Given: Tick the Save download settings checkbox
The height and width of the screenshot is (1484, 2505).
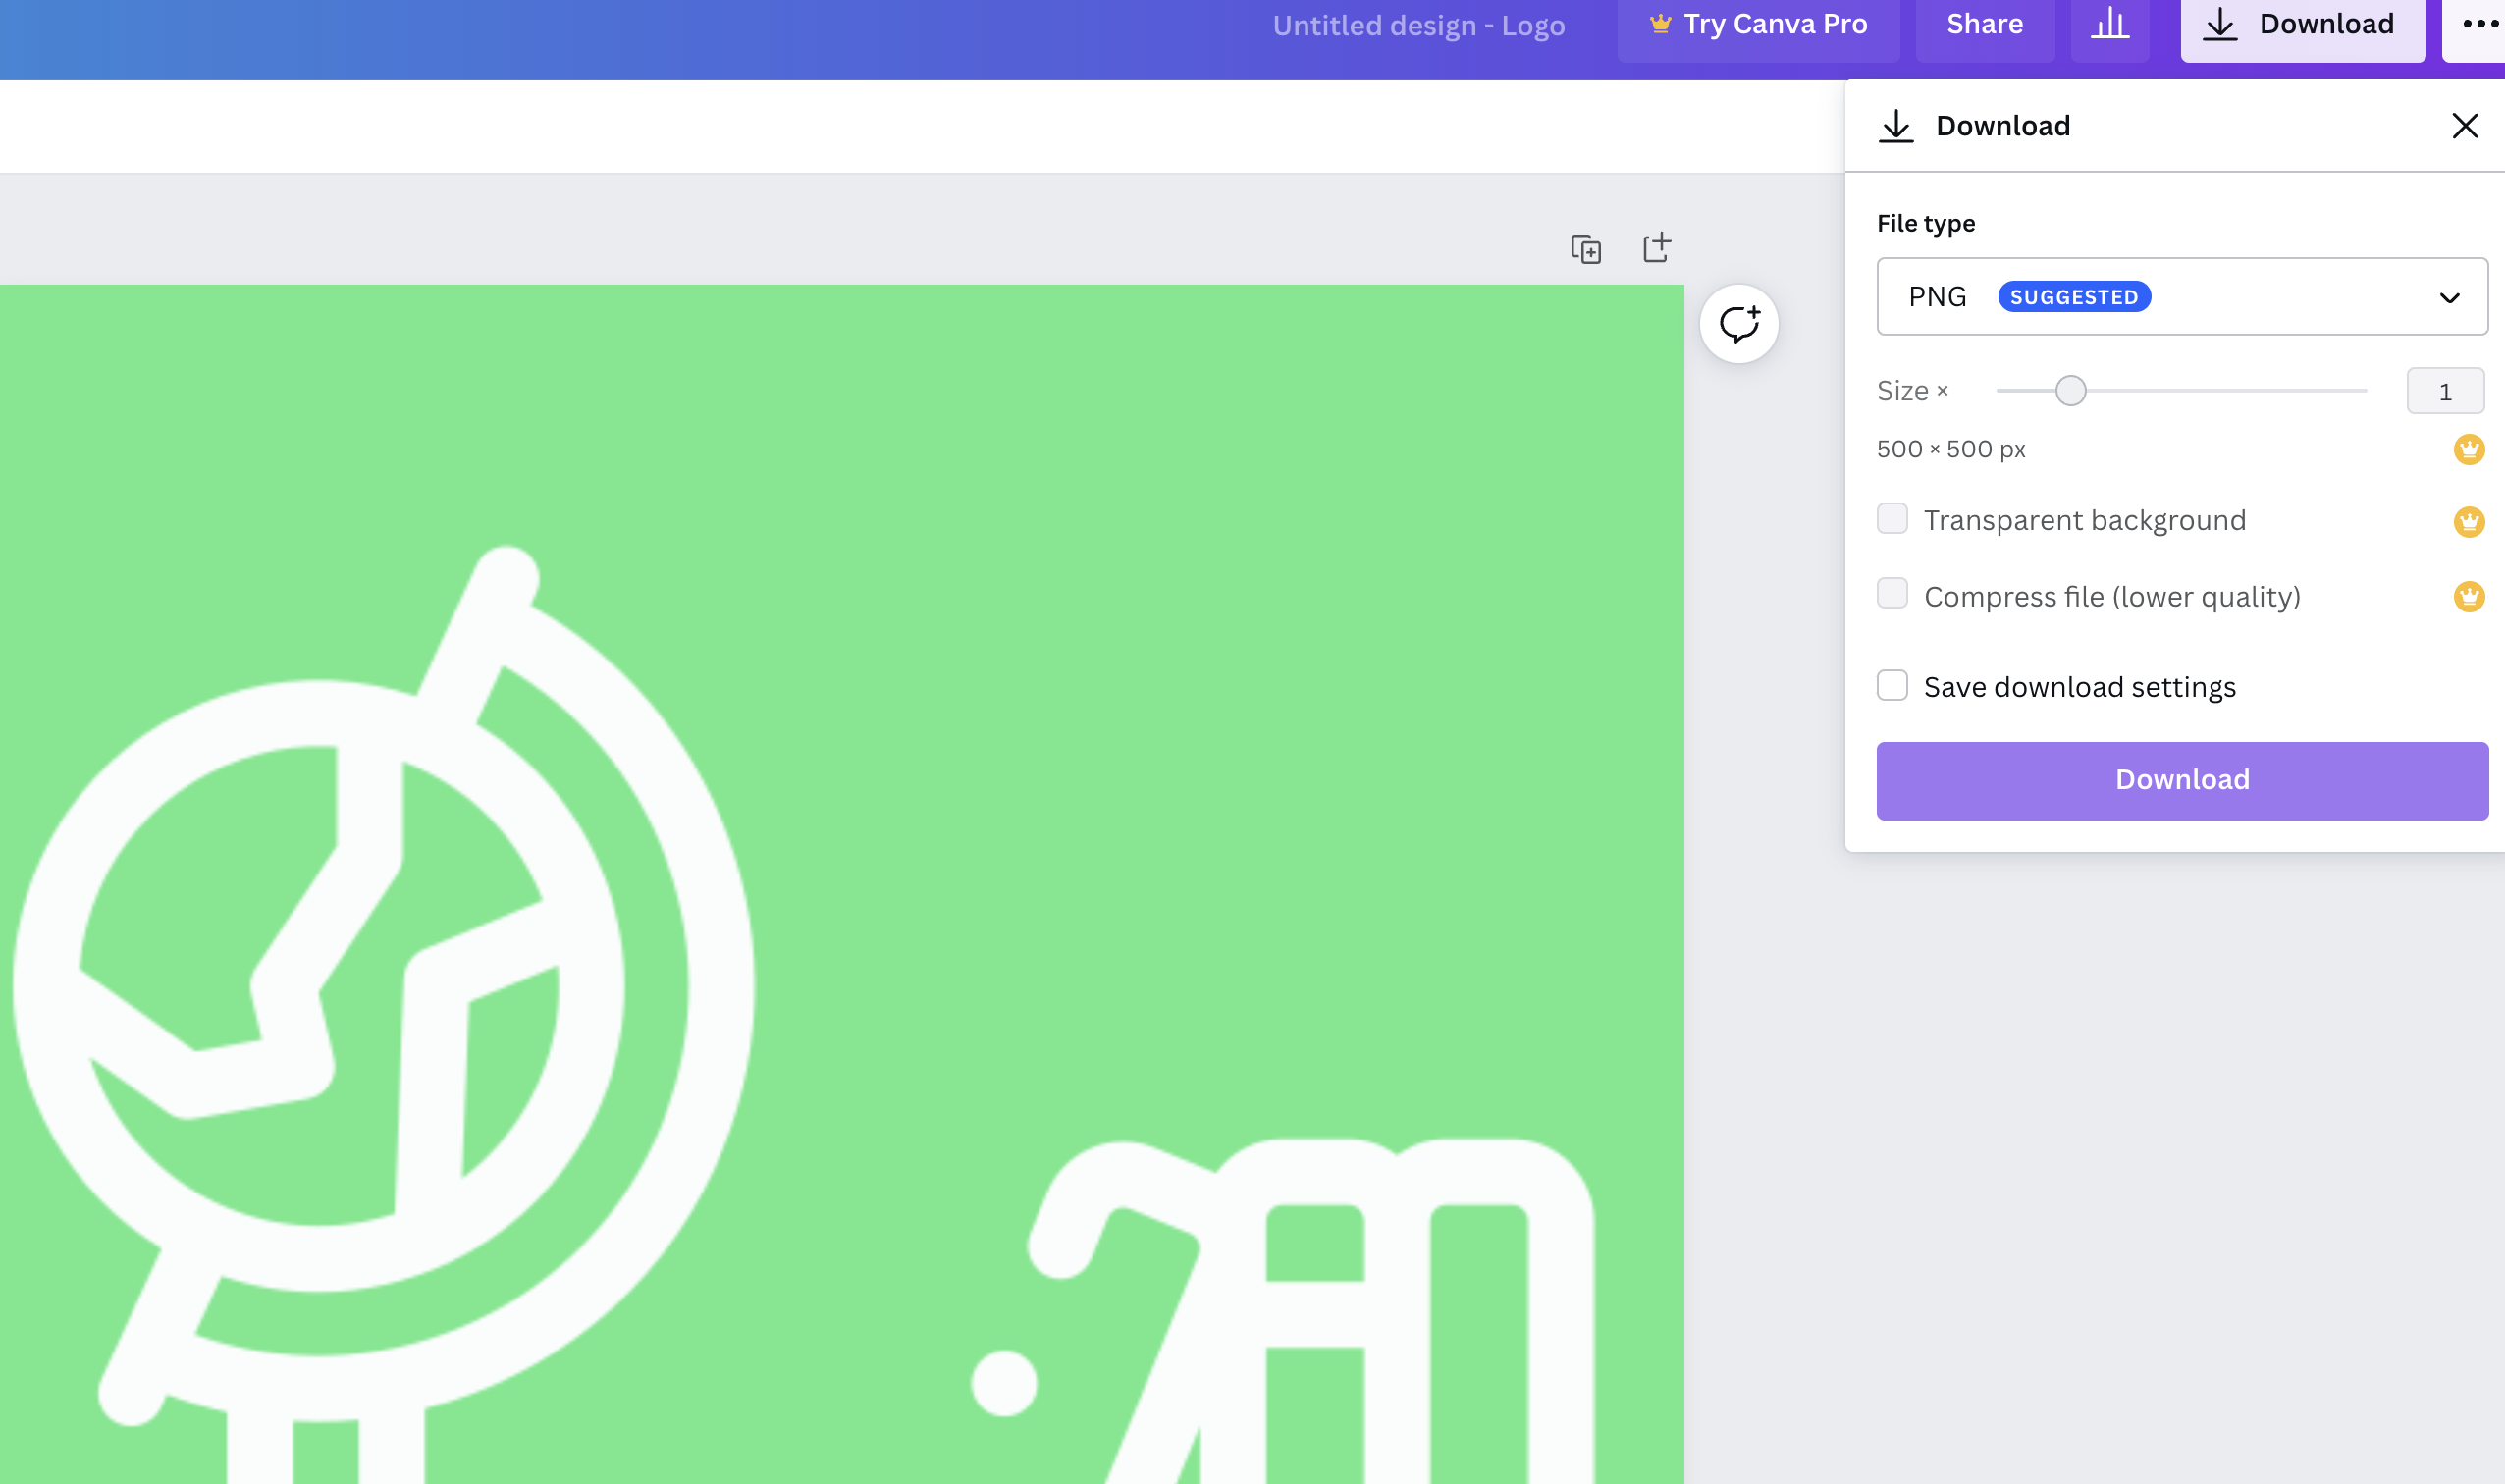Looking at the screenshot, I should click(x=1892, y=686).
